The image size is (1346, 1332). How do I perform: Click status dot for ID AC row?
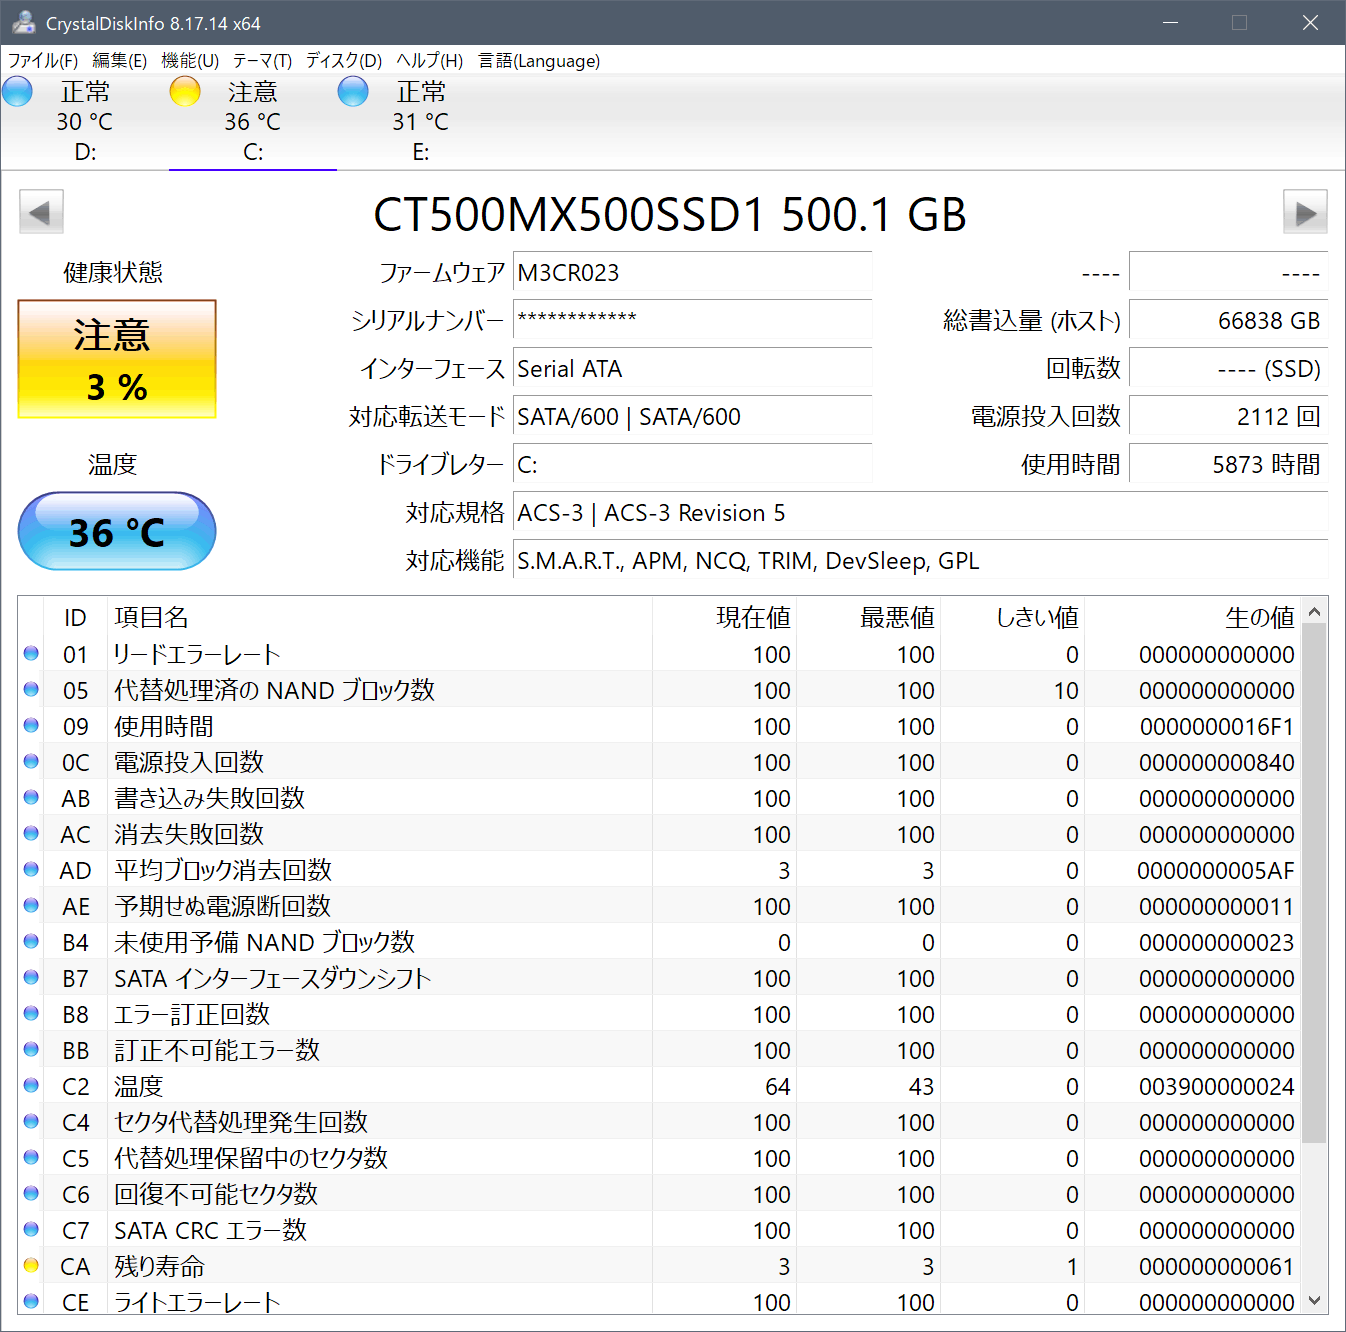click(x=31, y=834)
